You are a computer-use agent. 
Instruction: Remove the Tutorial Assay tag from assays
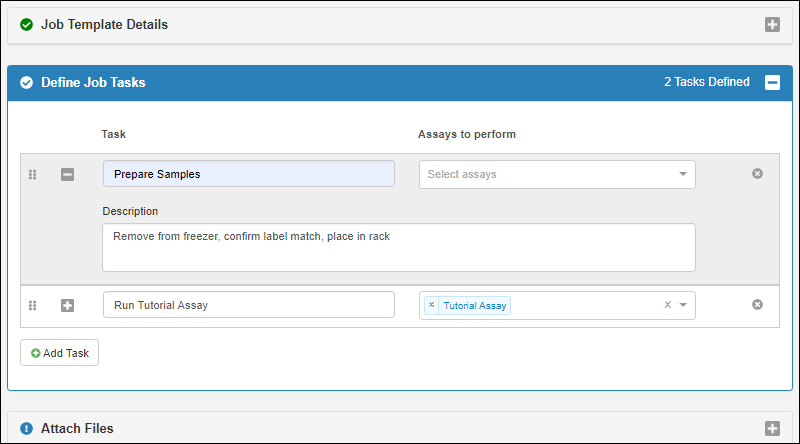(432, 305)
